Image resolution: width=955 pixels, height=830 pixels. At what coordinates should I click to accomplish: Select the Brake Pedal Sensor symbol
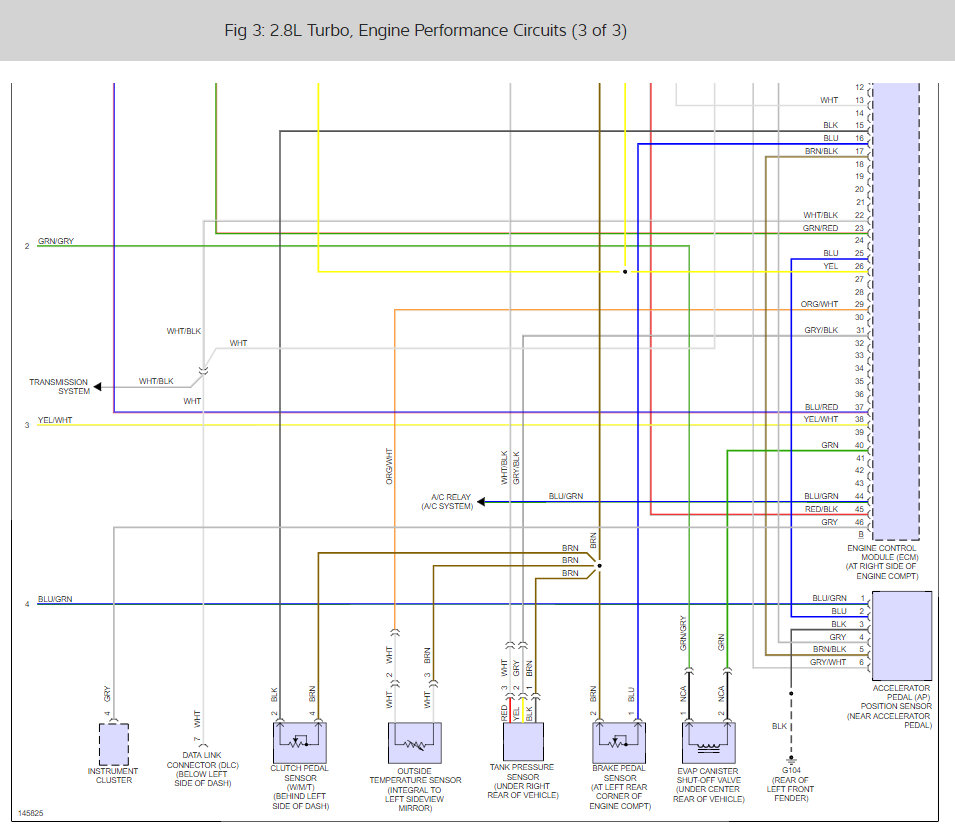click(x=619, y=742)
